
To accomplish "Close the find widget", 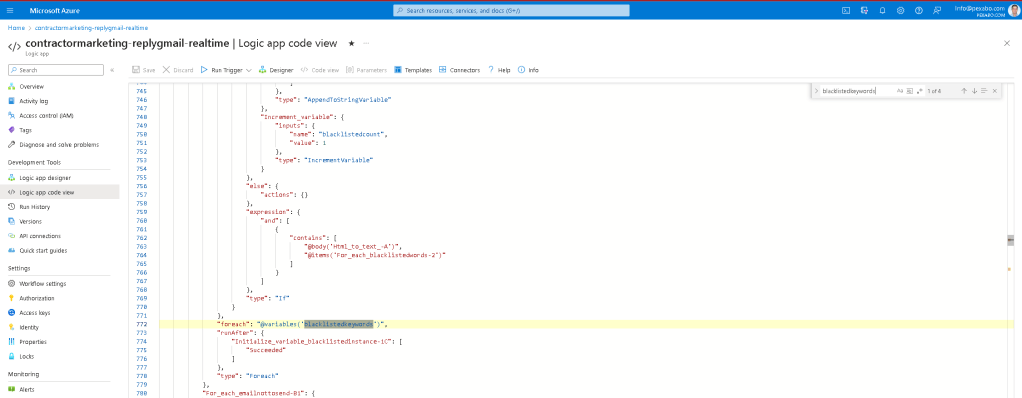I will [x=995, y=91].
